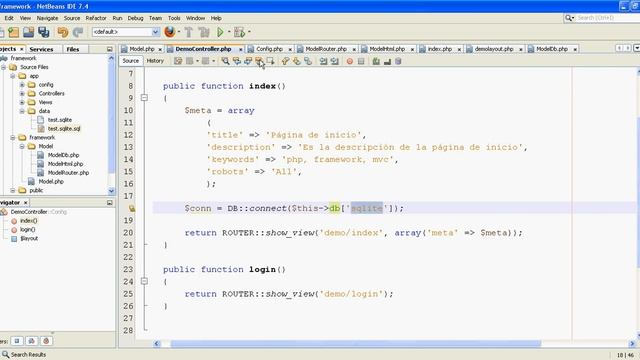
Task: Click the Find Next Occurrence icon
Action: point(248,61)
